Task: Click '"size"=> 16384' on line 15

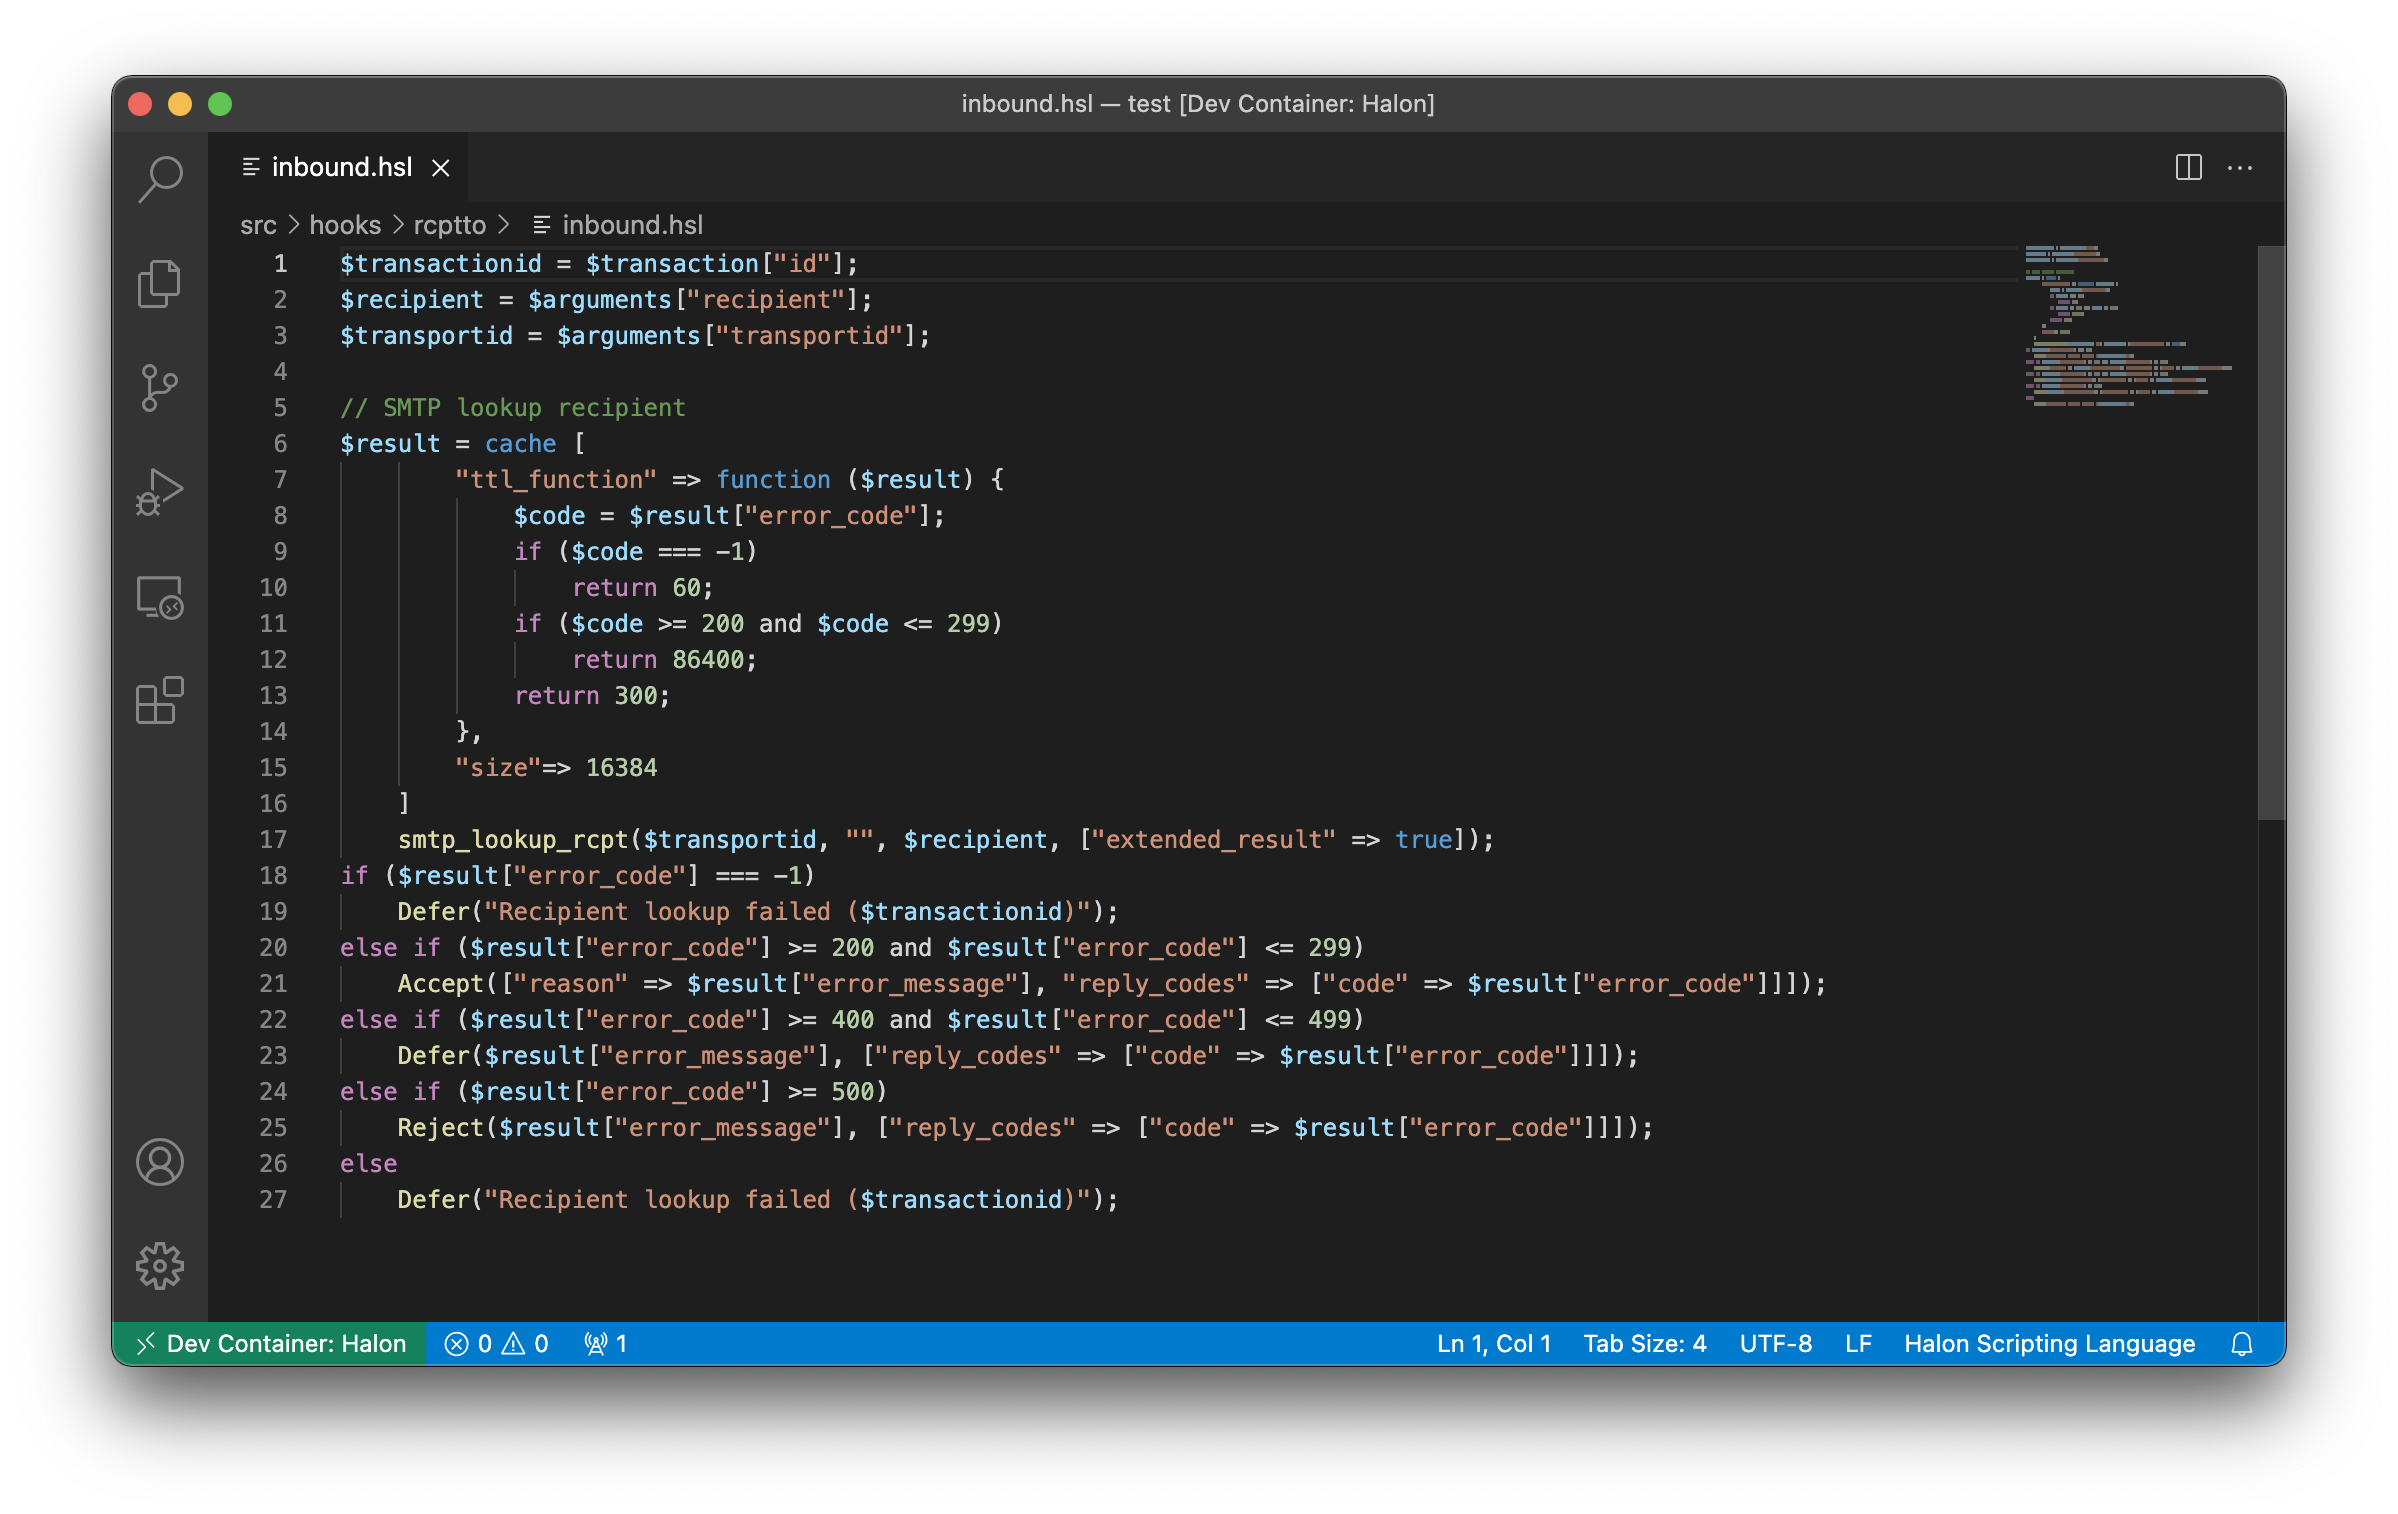Action: click(x=556, y=768)
